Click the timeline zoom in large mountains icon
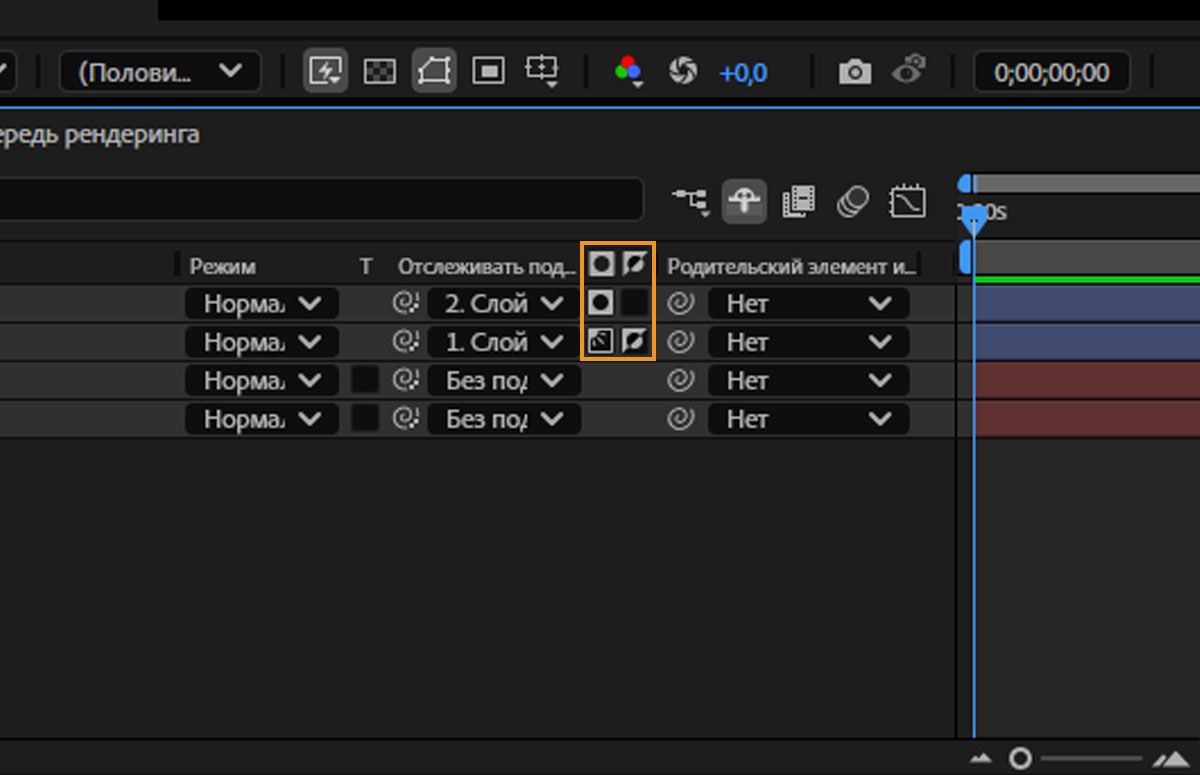 click(x=1169, y=758)
